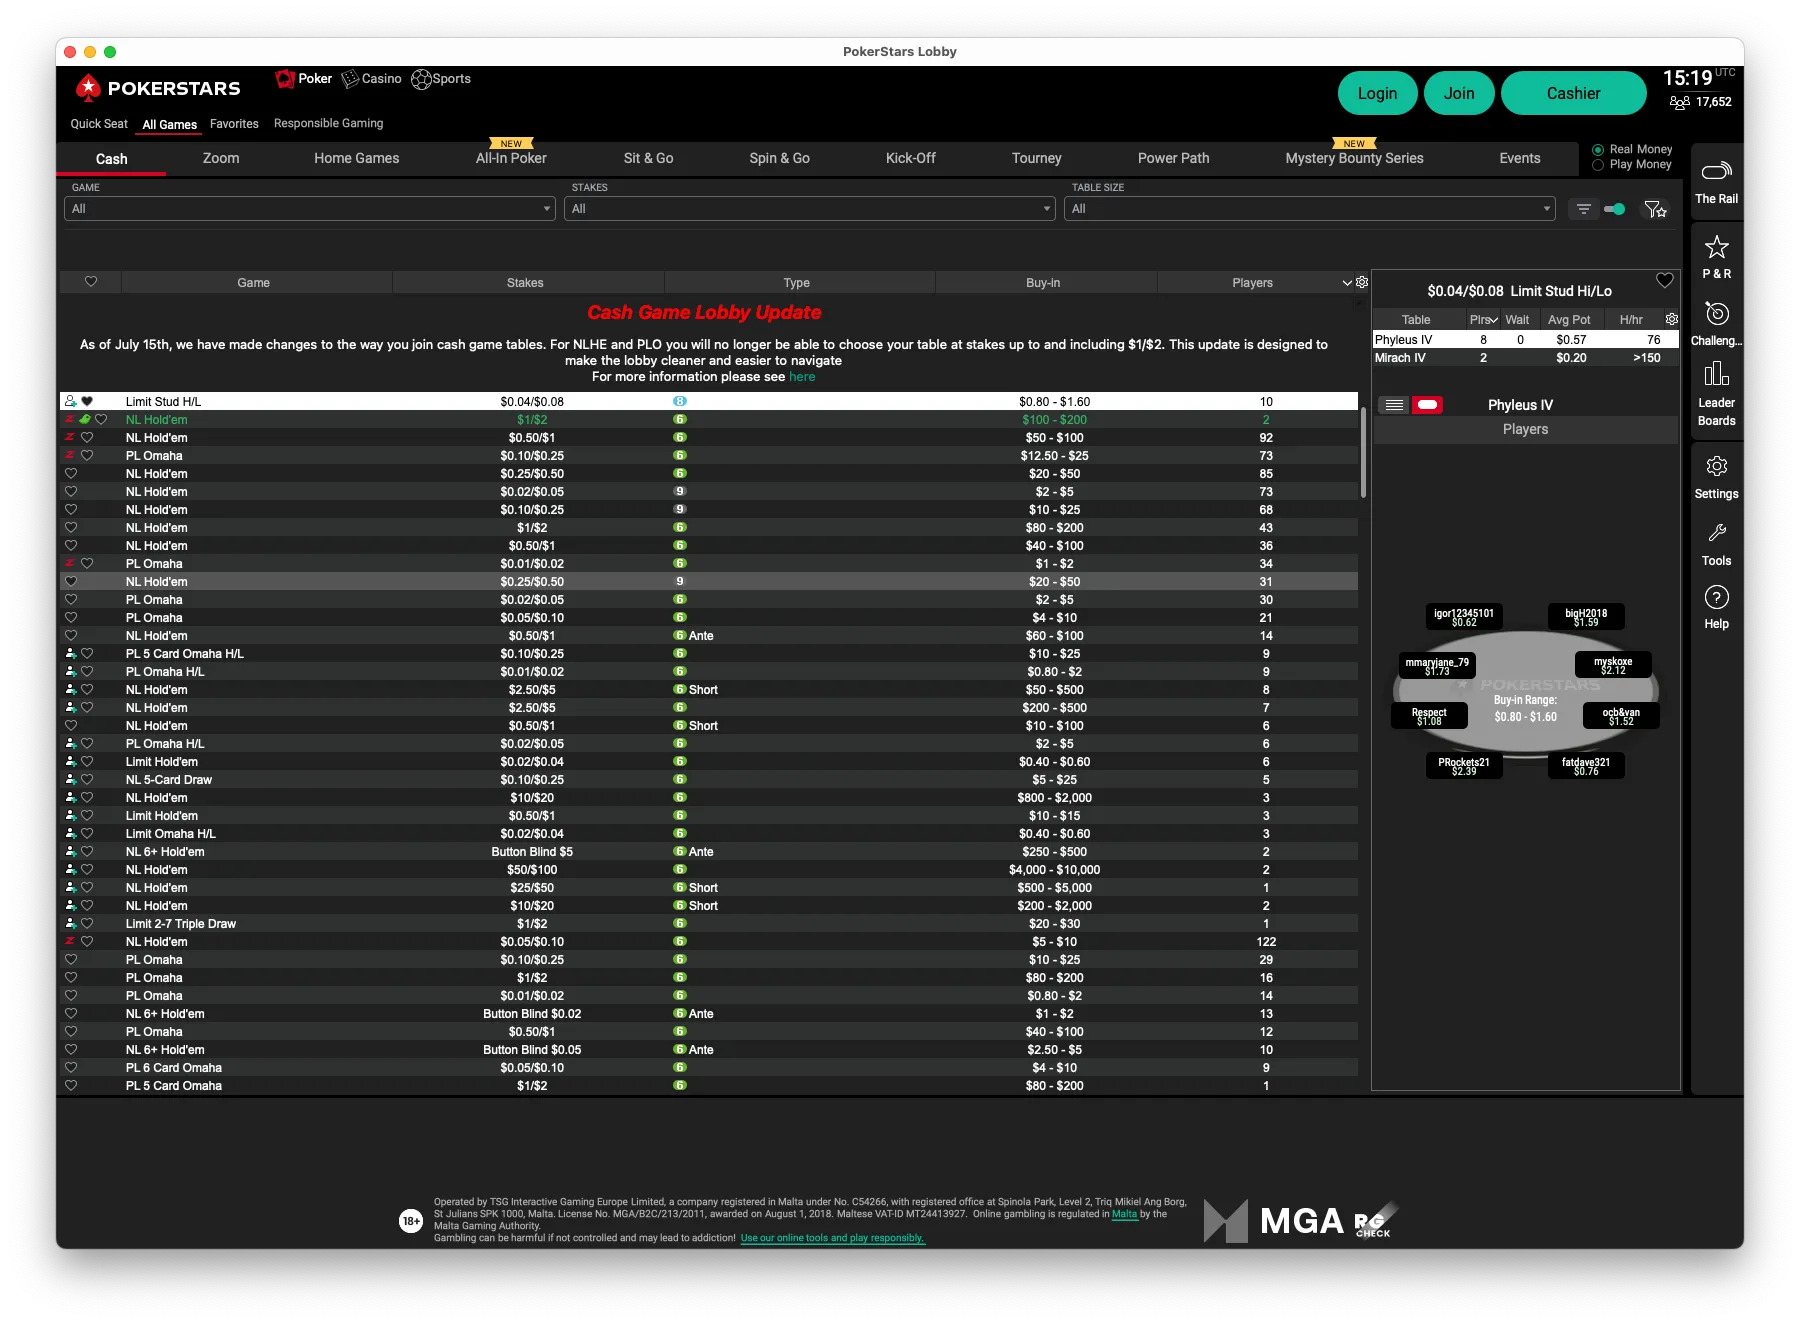This screenshot has width=1800, height=1323.
Task: Click 18+ age restriction badge
Action: (x=411, y=1220)
